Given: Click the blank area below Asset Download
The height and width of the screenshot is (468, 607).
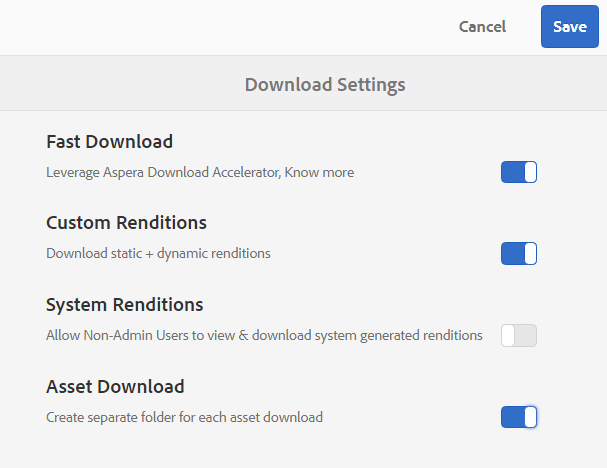Looking at the screenshot, I should (x=300, y=450).
